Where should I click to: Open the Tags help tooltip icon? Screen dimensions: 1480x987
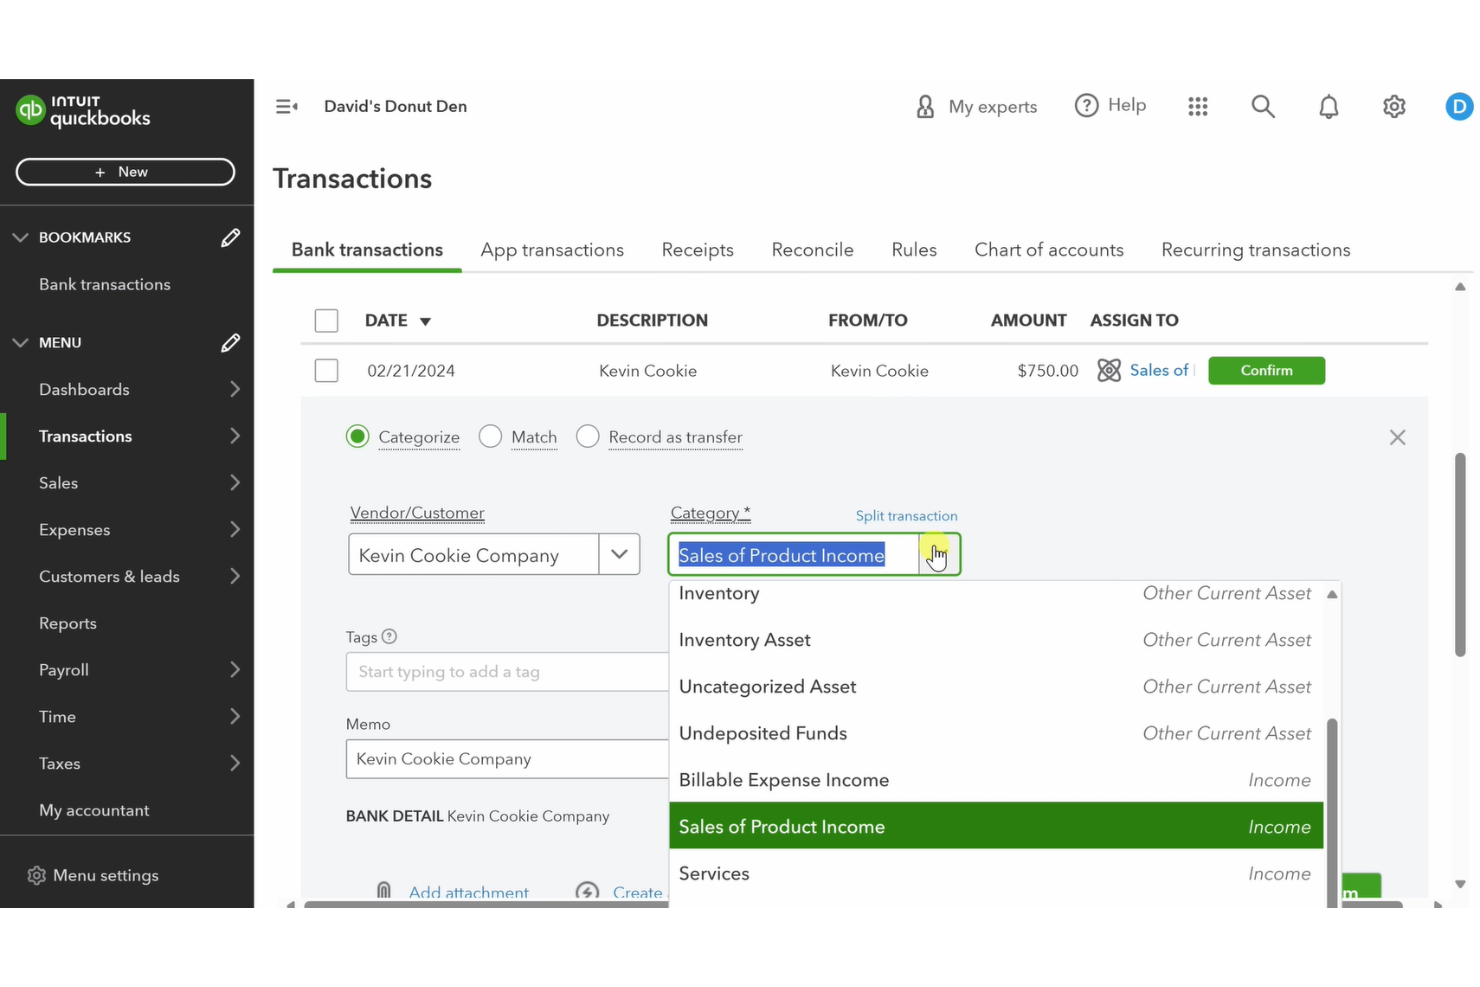[x=388, y=636]
